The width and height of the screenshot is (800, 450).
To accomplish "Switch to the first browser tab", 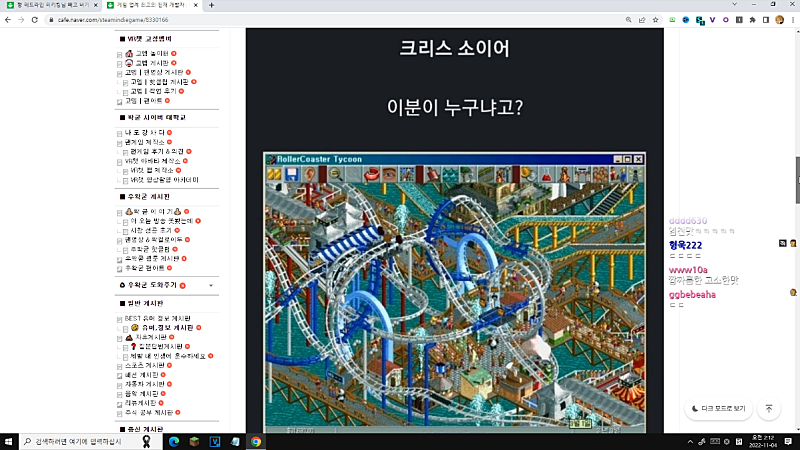I will pyautogui.click(x=51, y=5).
